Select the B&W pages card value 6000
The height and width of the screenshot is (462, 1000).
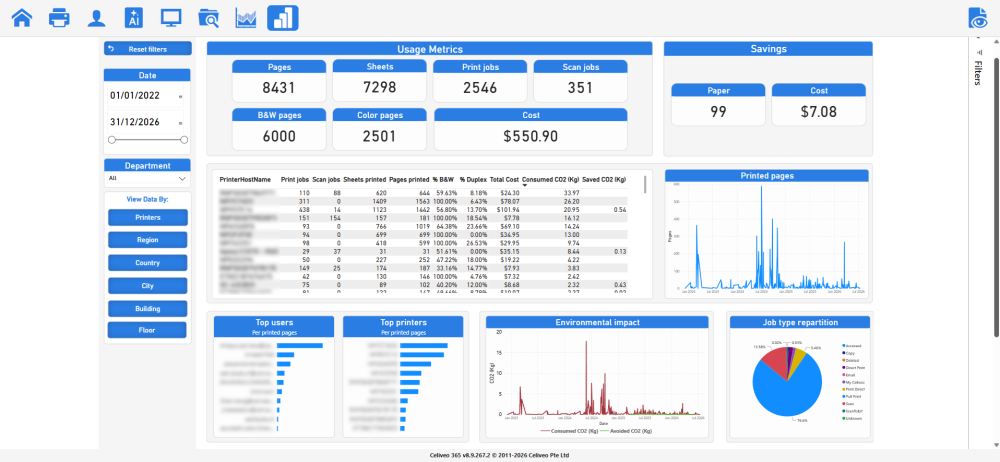pos(279,136)
